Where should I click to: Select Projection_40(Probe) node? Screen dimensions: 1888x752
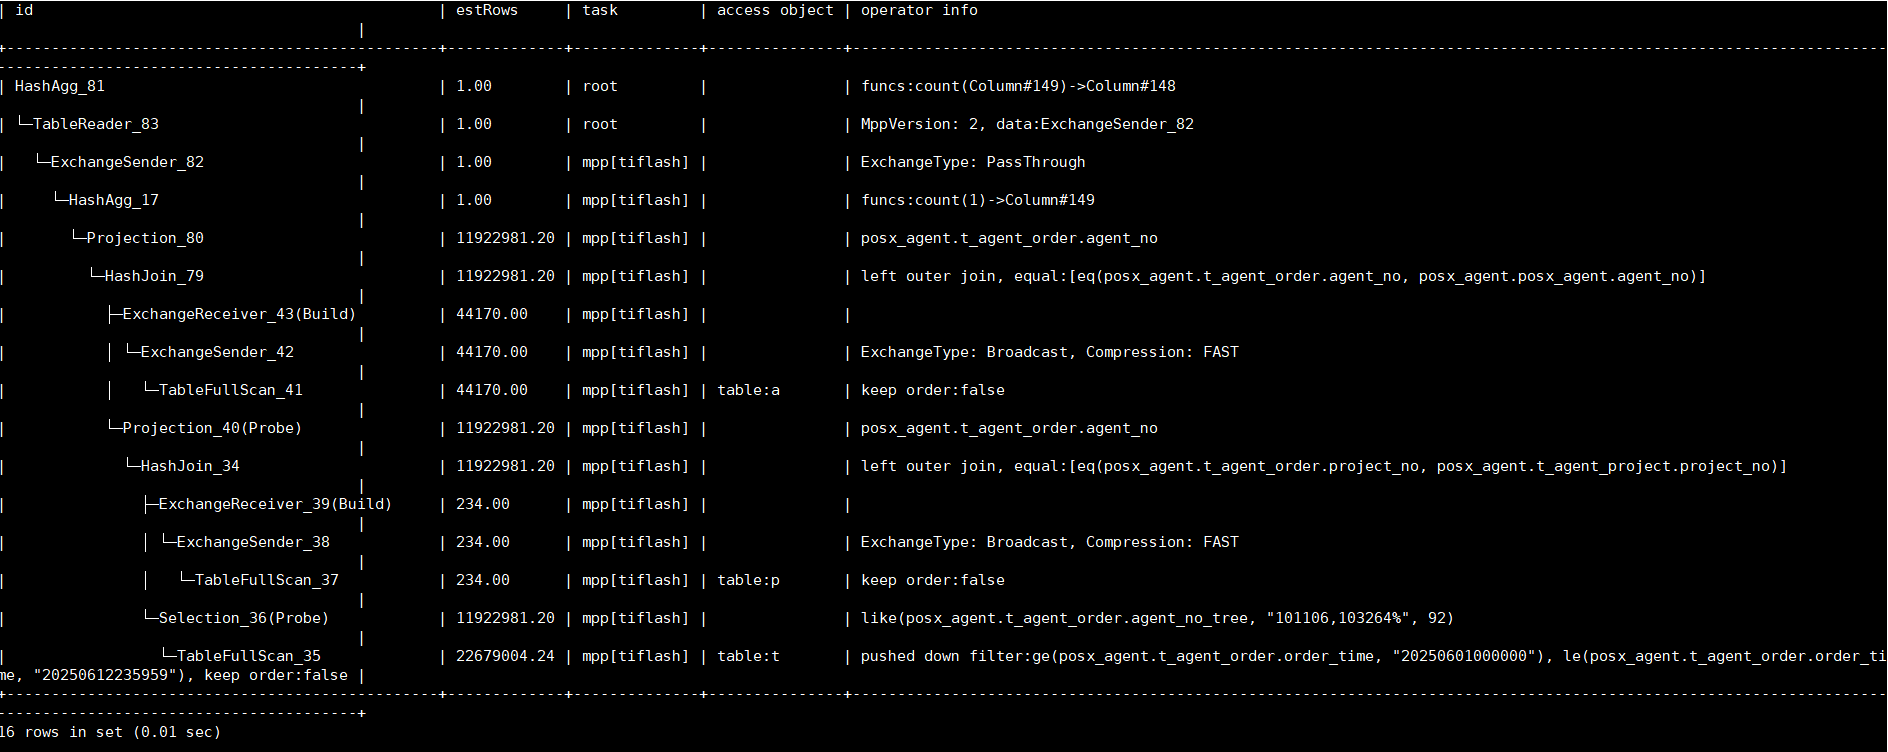[212, 428]
